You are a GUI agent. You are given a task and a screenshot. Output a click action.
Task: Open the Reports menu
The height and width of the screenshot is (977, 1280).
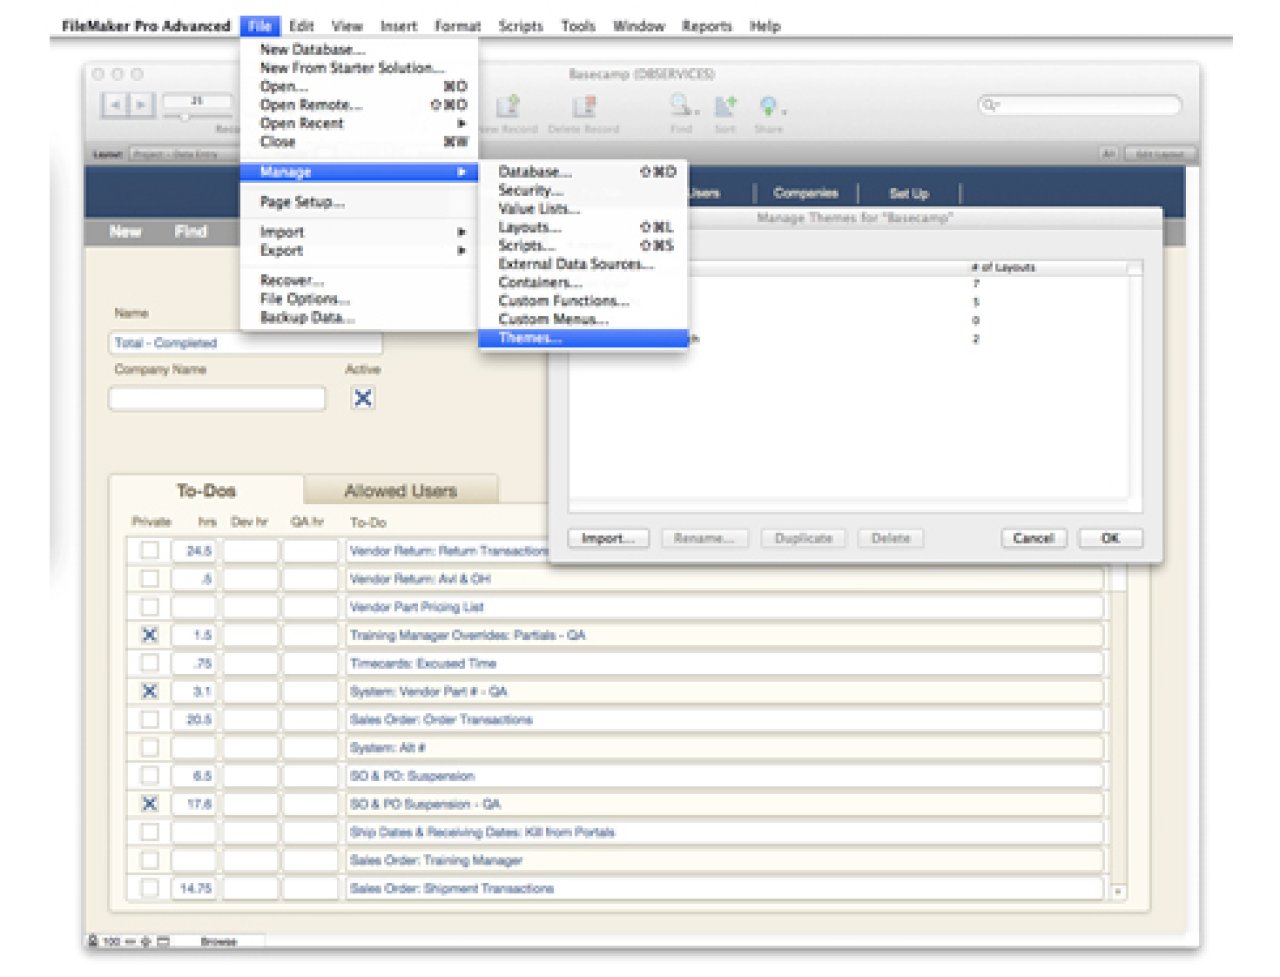pyautogui.click(x=707, y=26)
